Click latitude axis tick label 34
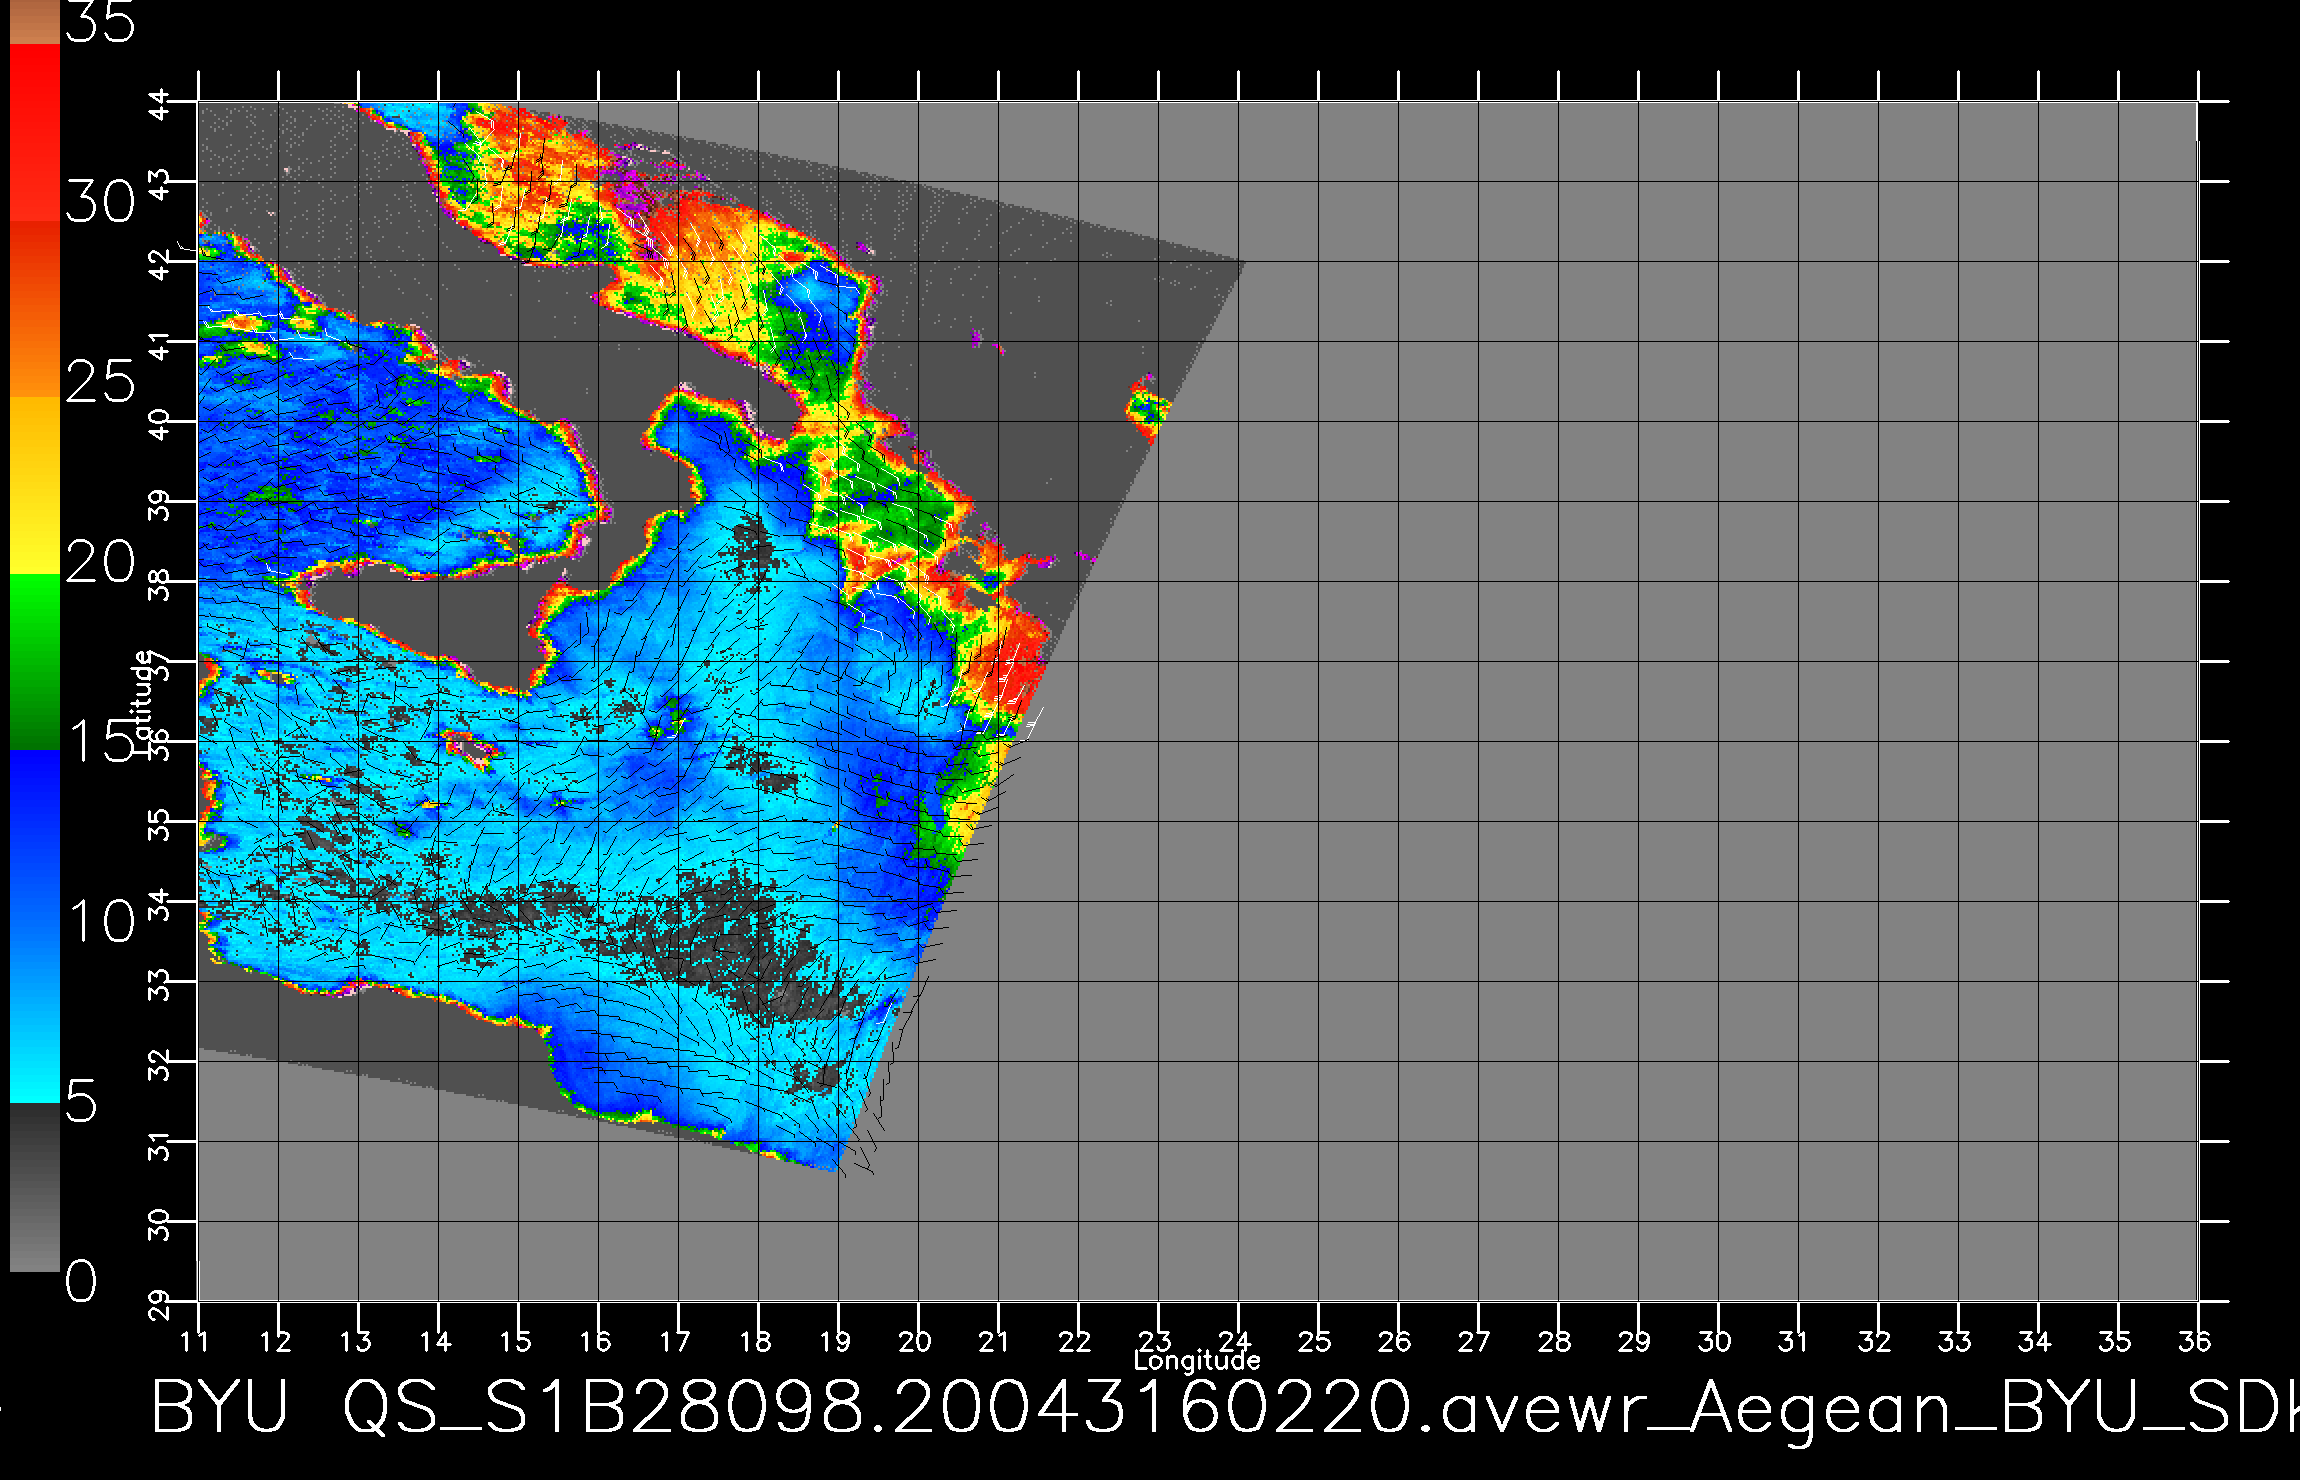The image size is (2300, 1480). point(160,904)
